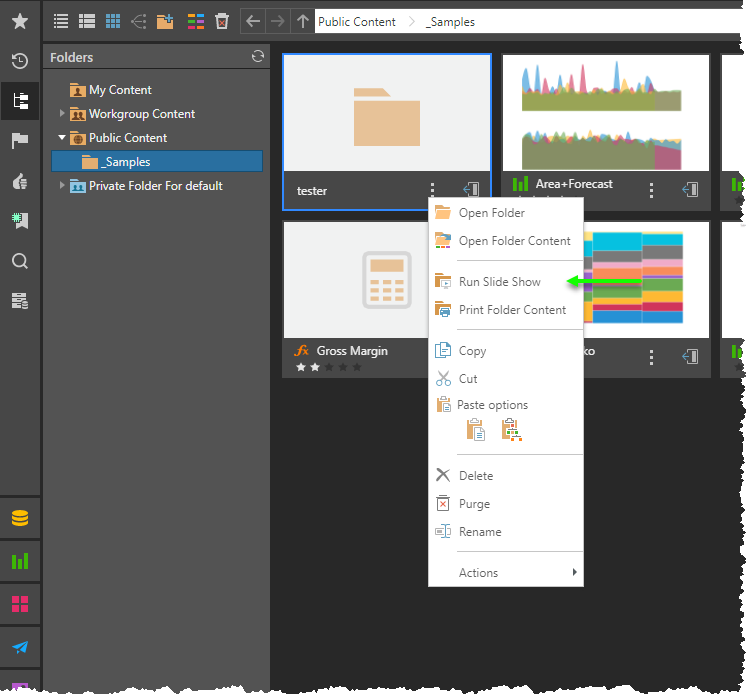
Task: Choose Run Slide Show from menu
Action: [499, 282]
